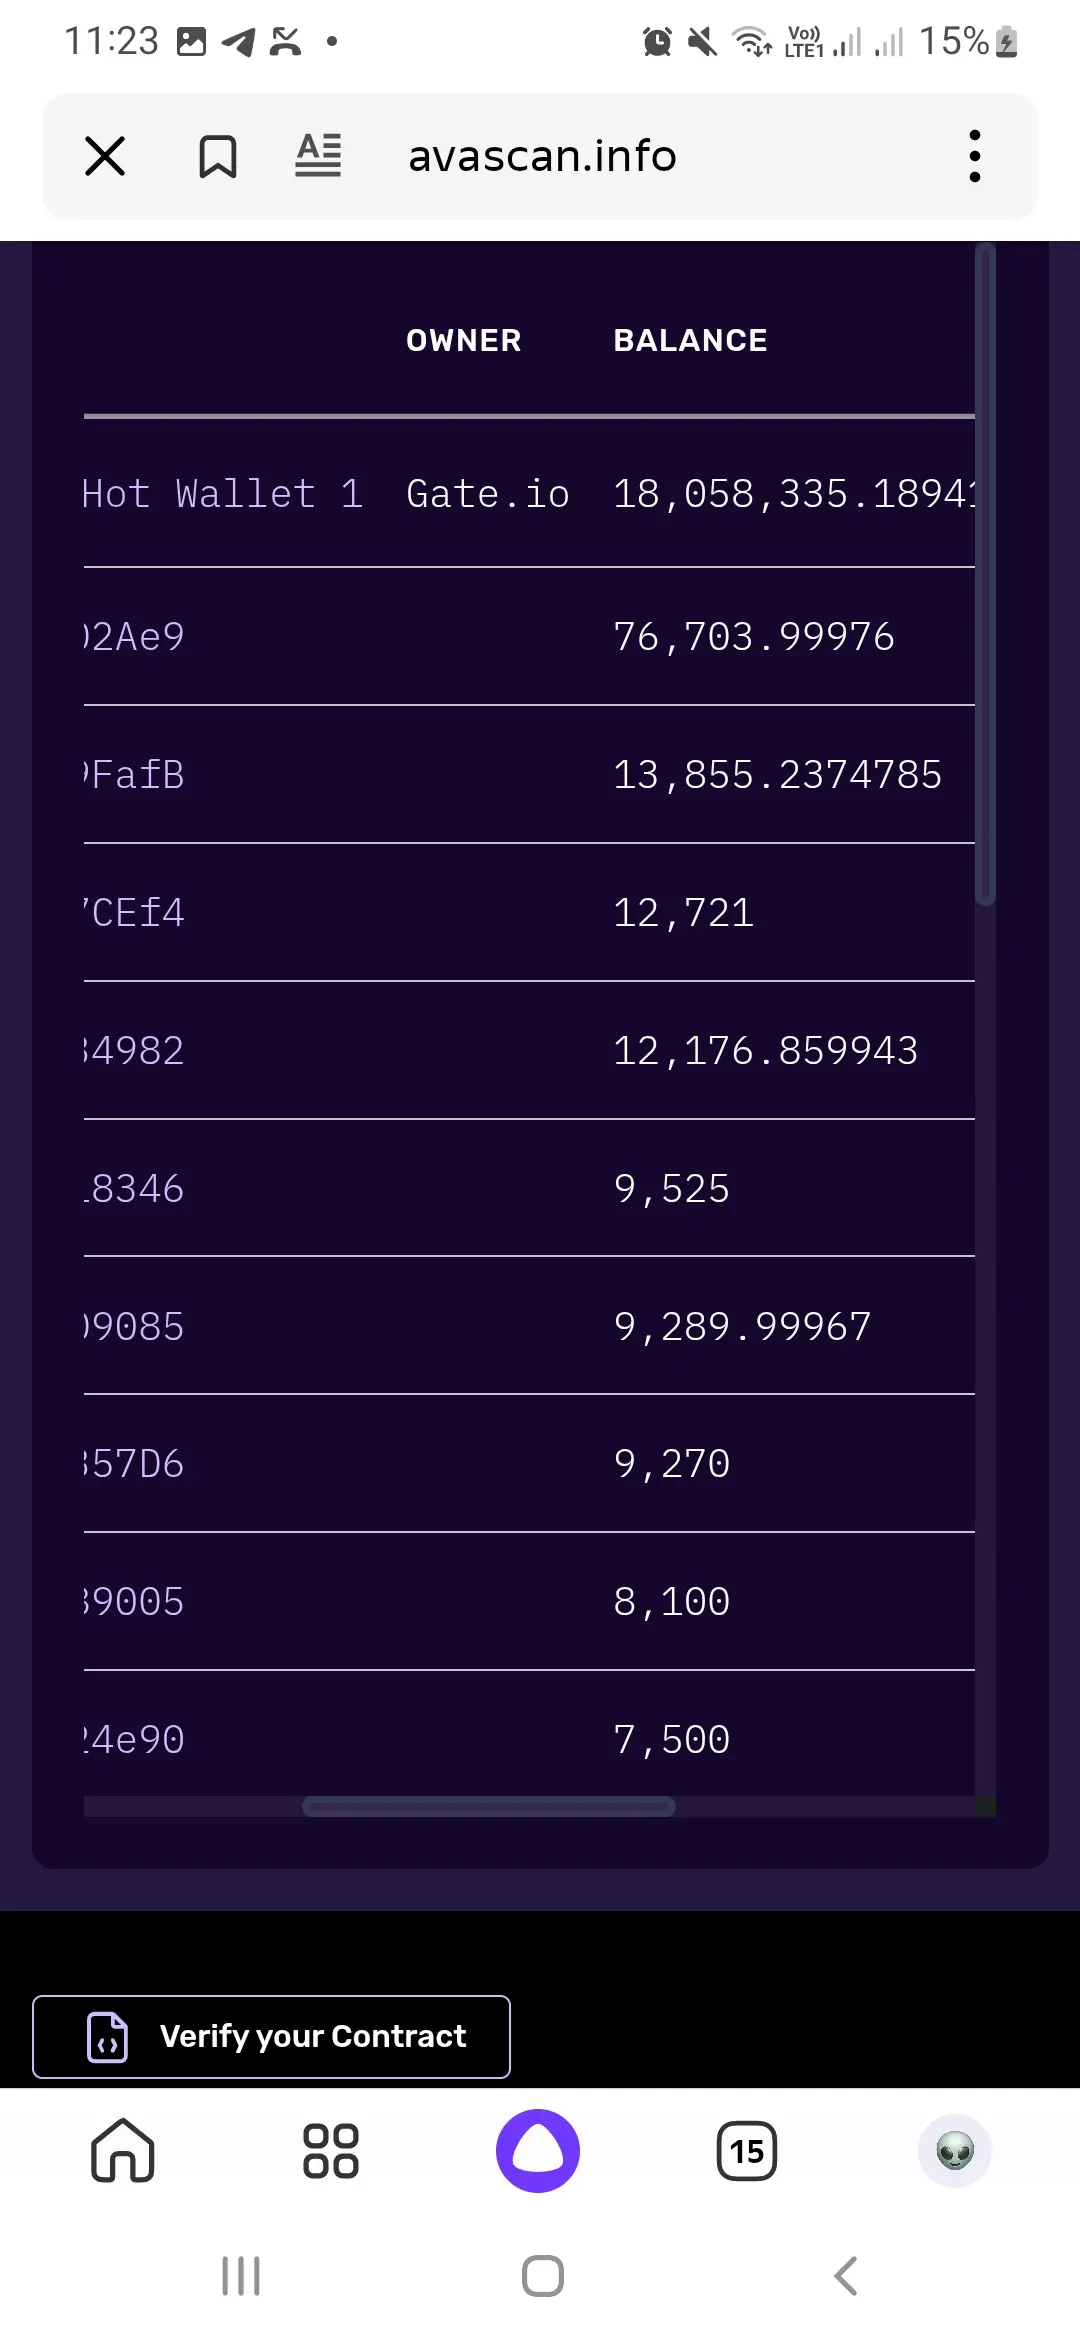Close the browser tab with X icon
Image resolution: width=1080 pixels, height=2340 pixels.
pos(105,156)
